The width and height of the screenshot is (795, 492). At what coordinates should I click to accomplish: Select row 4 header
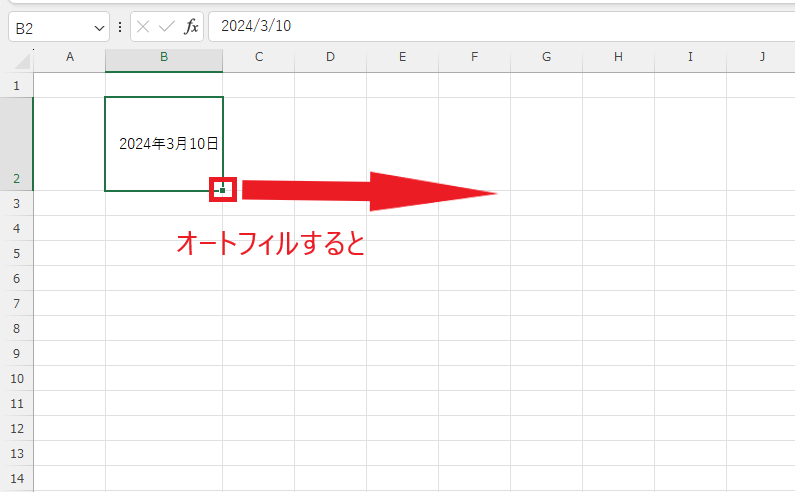[17, 228]
